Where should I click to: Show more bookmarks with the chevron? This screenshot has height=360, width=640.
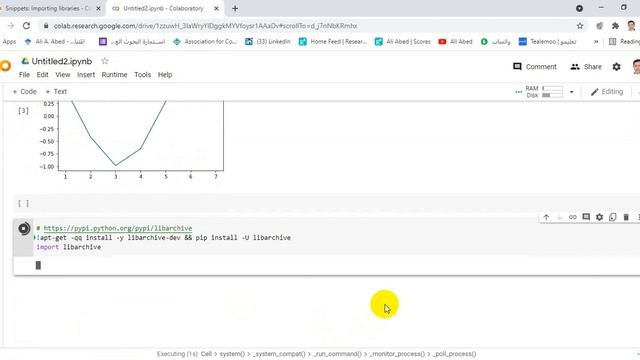(x=596, y=42)
